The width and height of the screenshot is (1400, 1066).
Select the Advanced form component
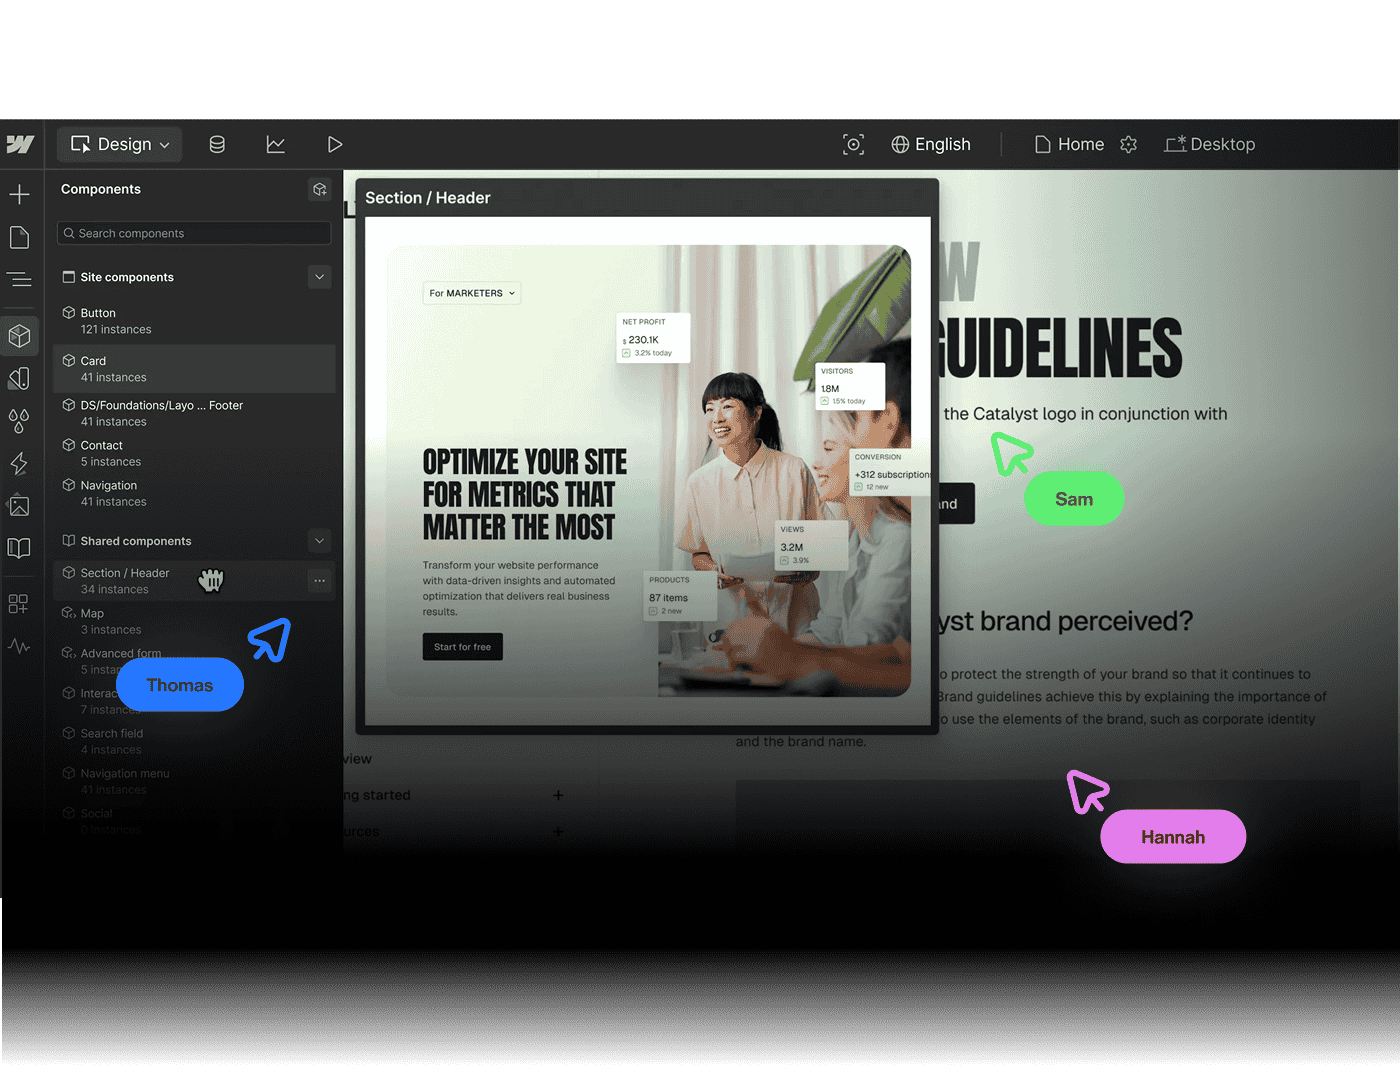click(x=194, y=661)
